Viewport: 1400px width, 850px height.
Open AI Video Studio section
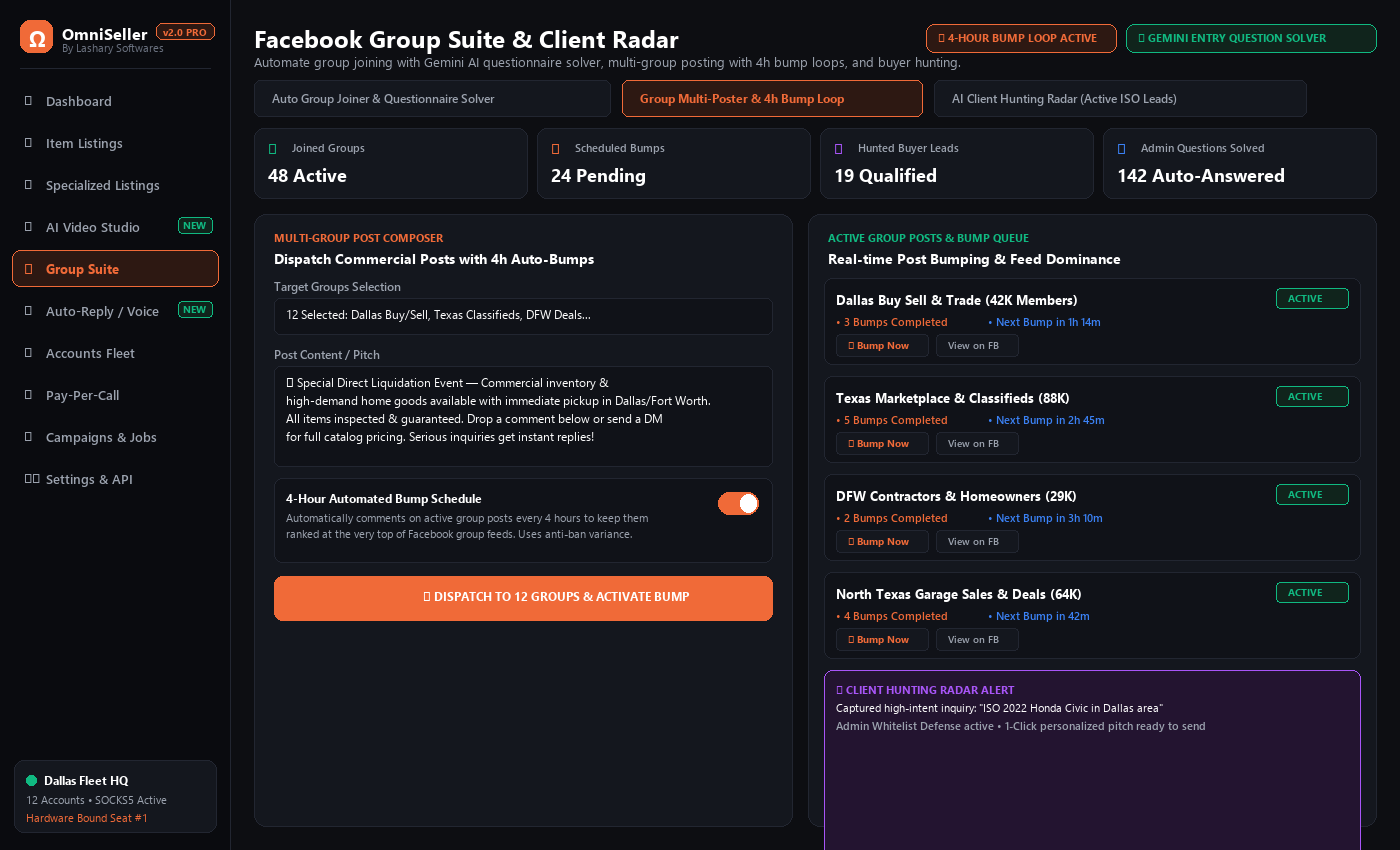[x=115, y=227]
